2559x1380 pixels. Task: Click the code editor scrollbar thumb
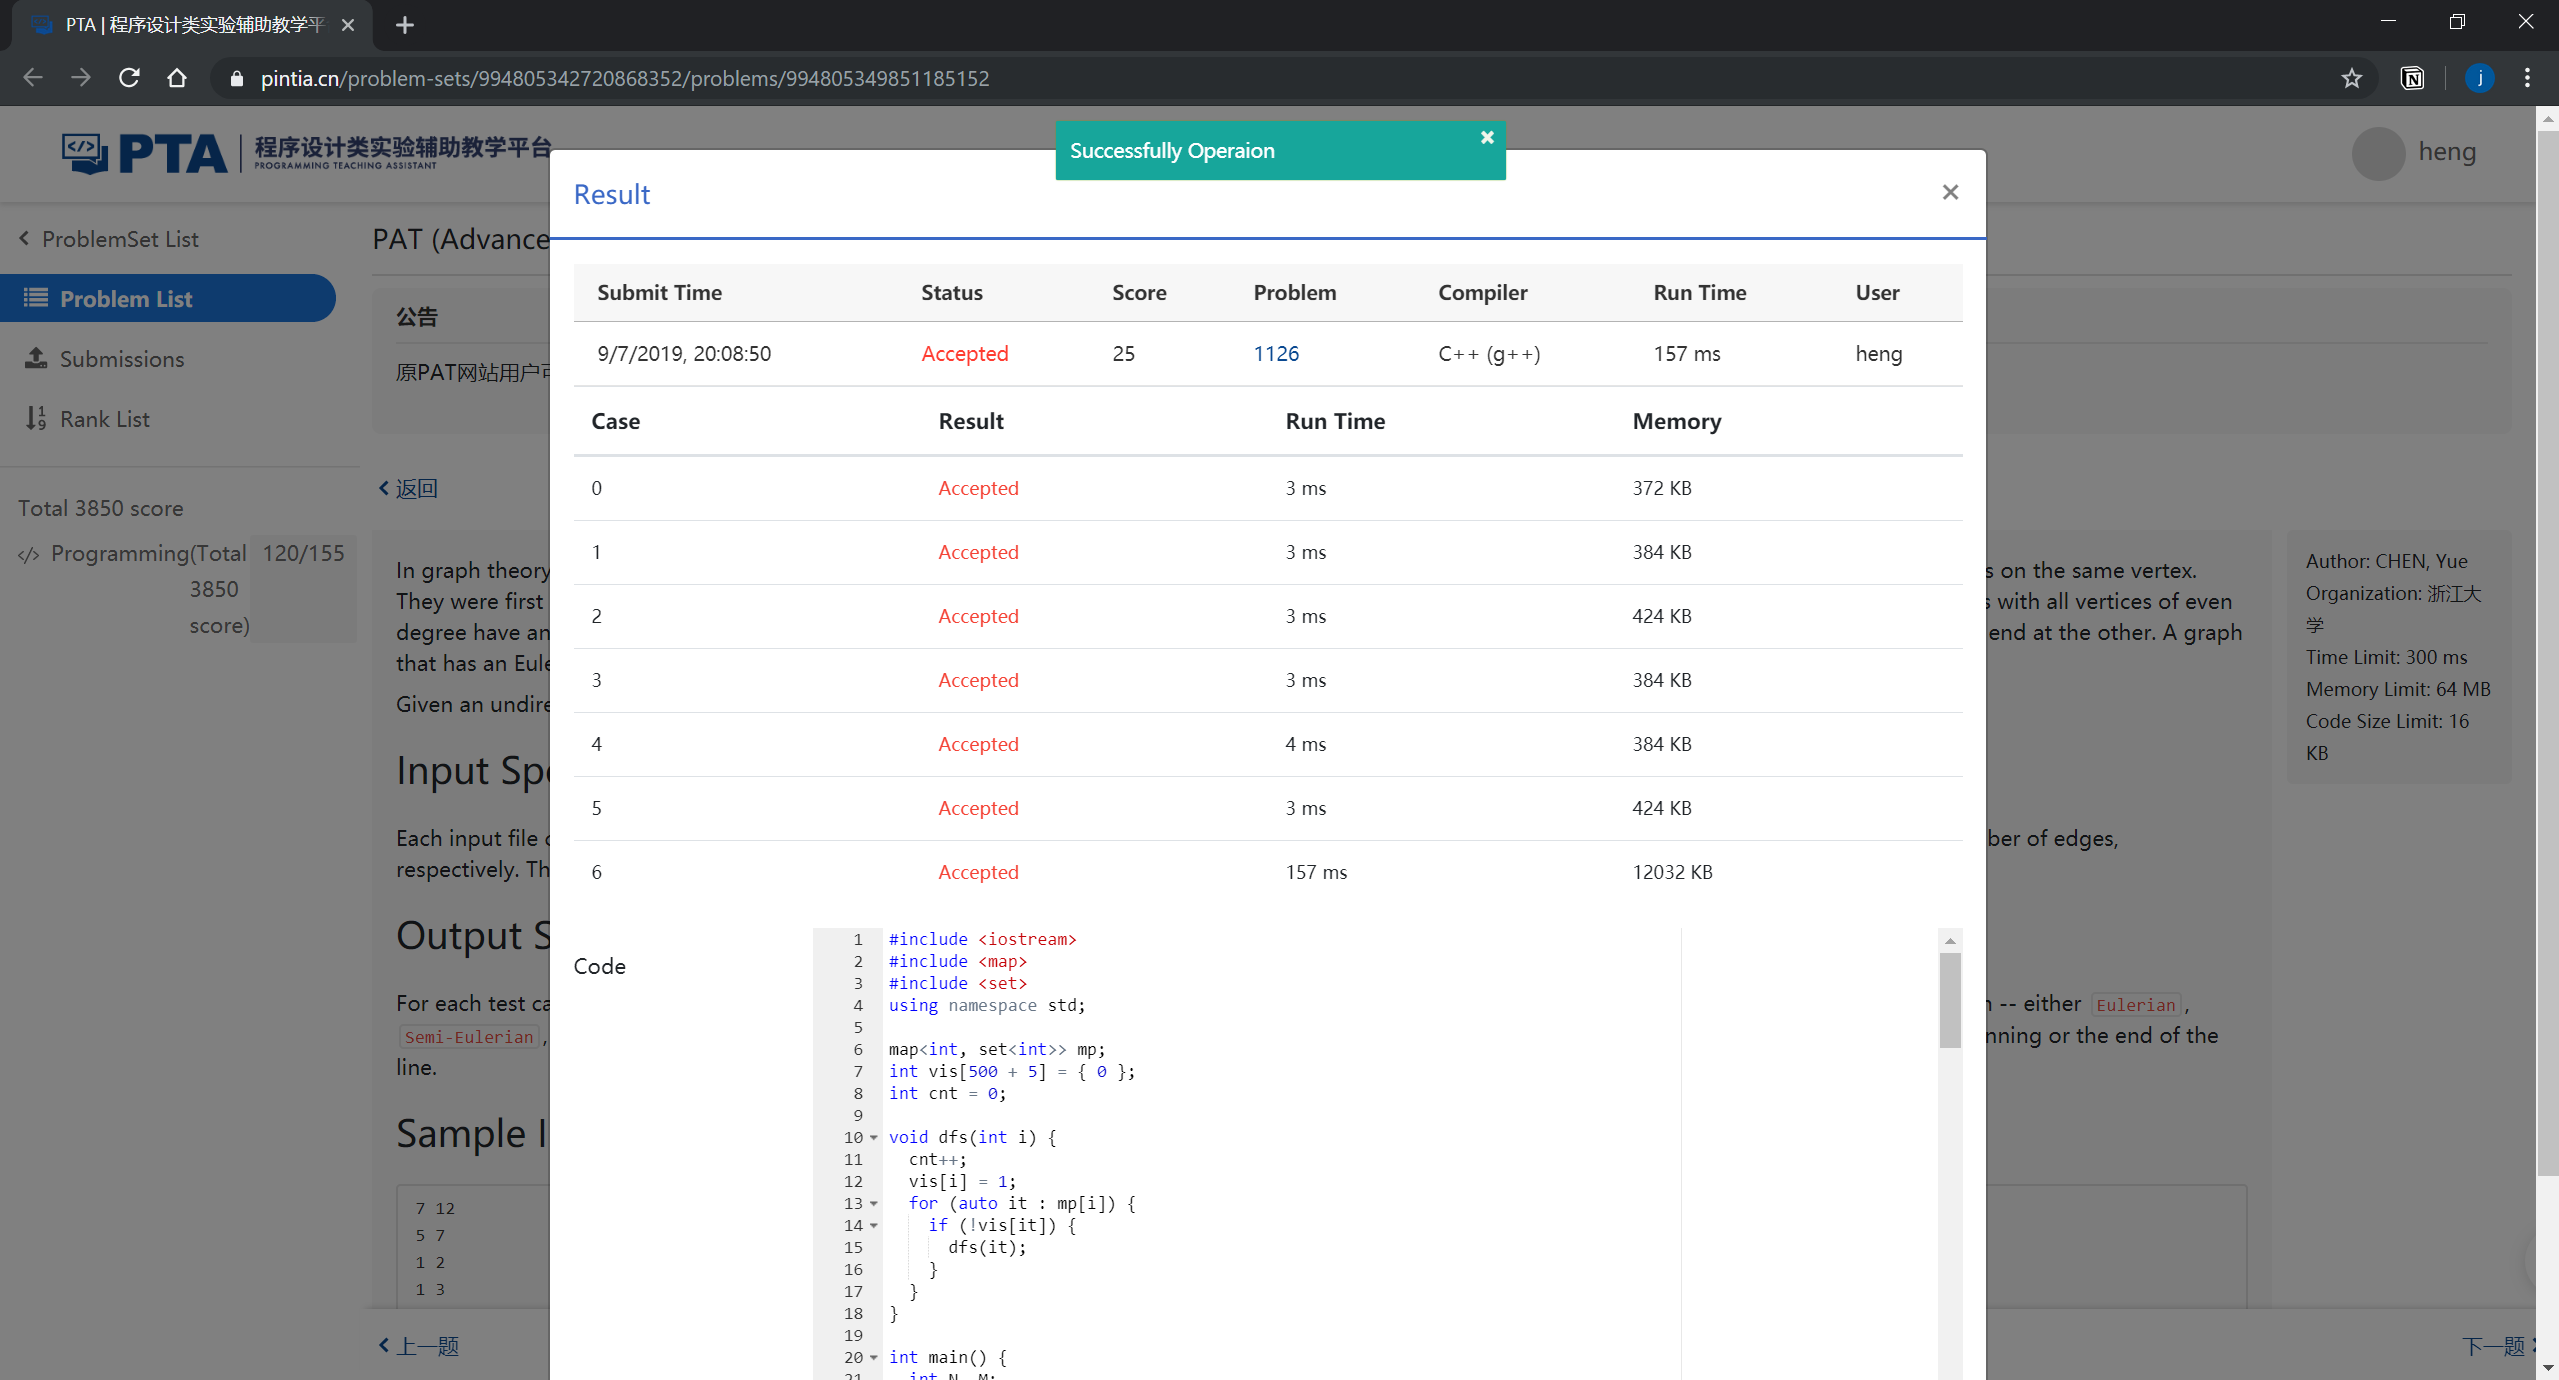tap(1950, 1000)
